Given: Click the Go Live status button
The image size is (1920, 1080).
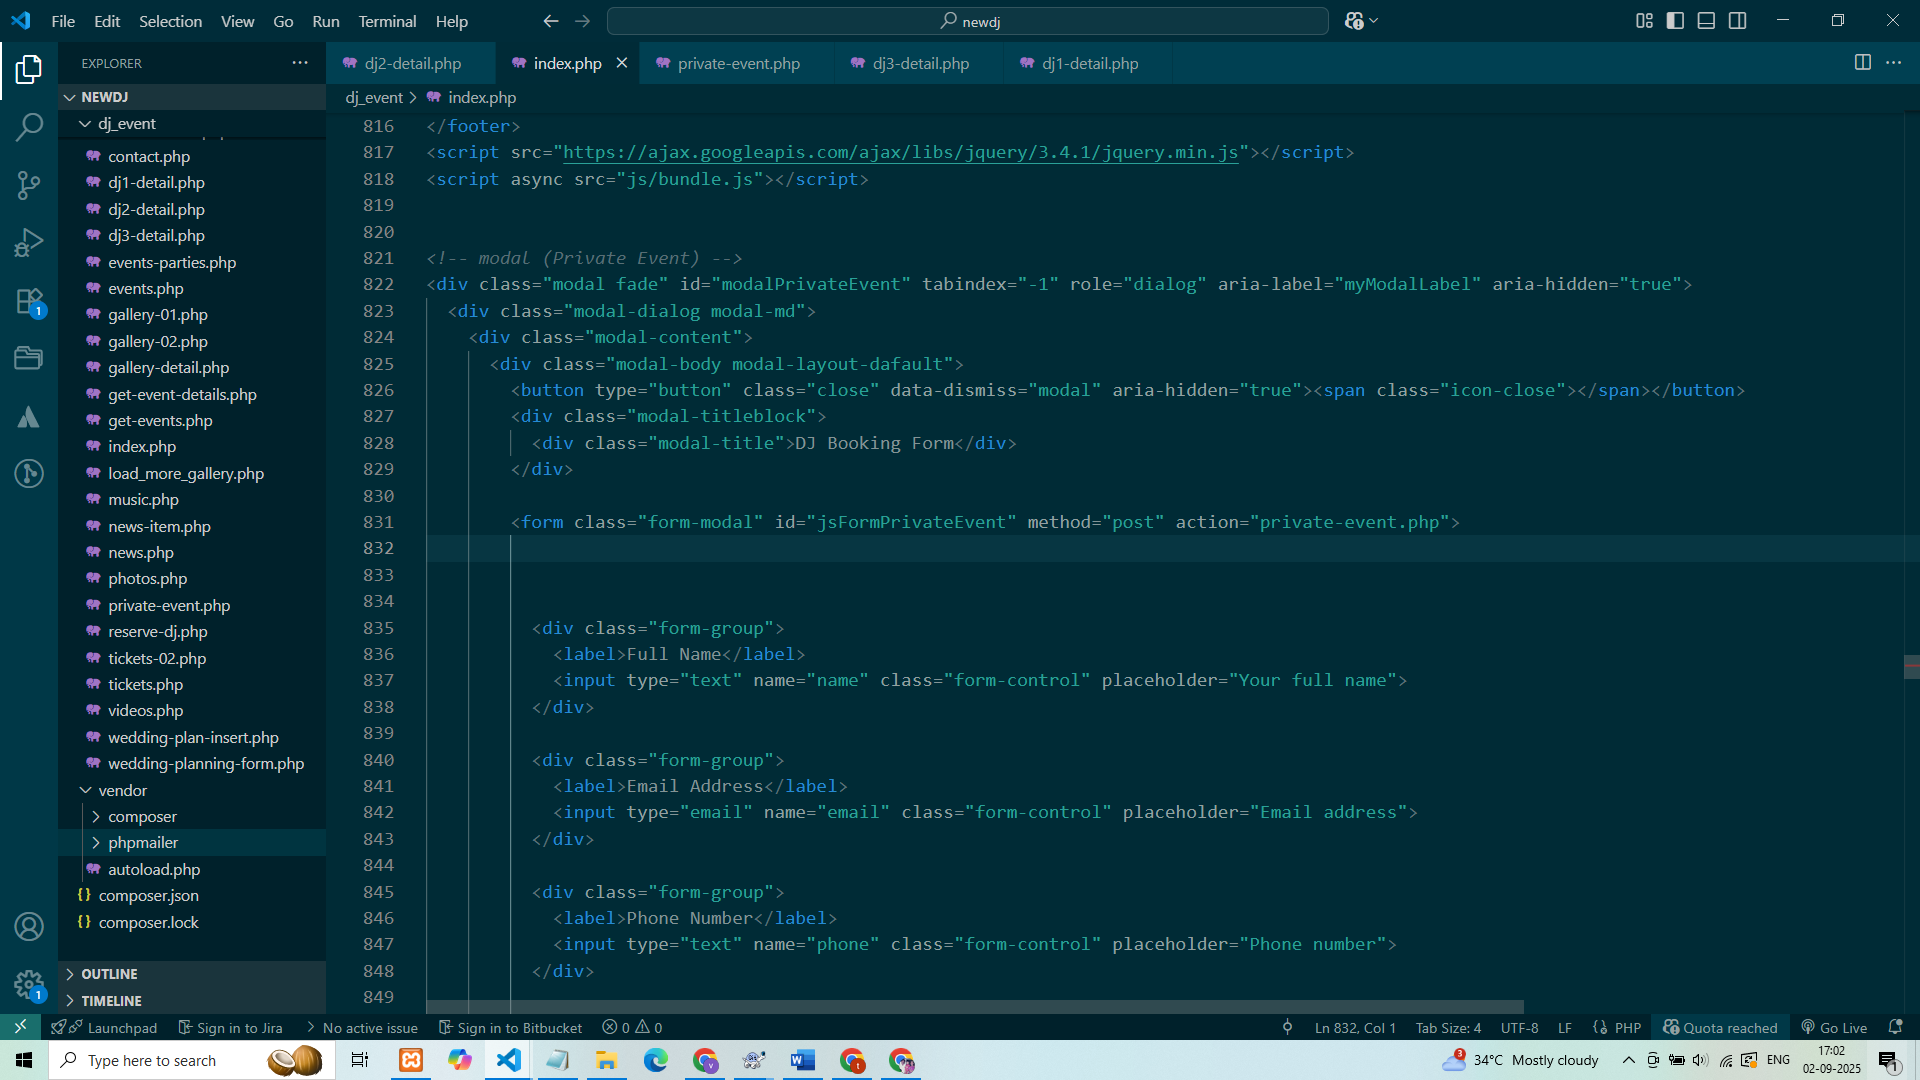Looking at the screenshot, I should click(x=1835, y=1027).
